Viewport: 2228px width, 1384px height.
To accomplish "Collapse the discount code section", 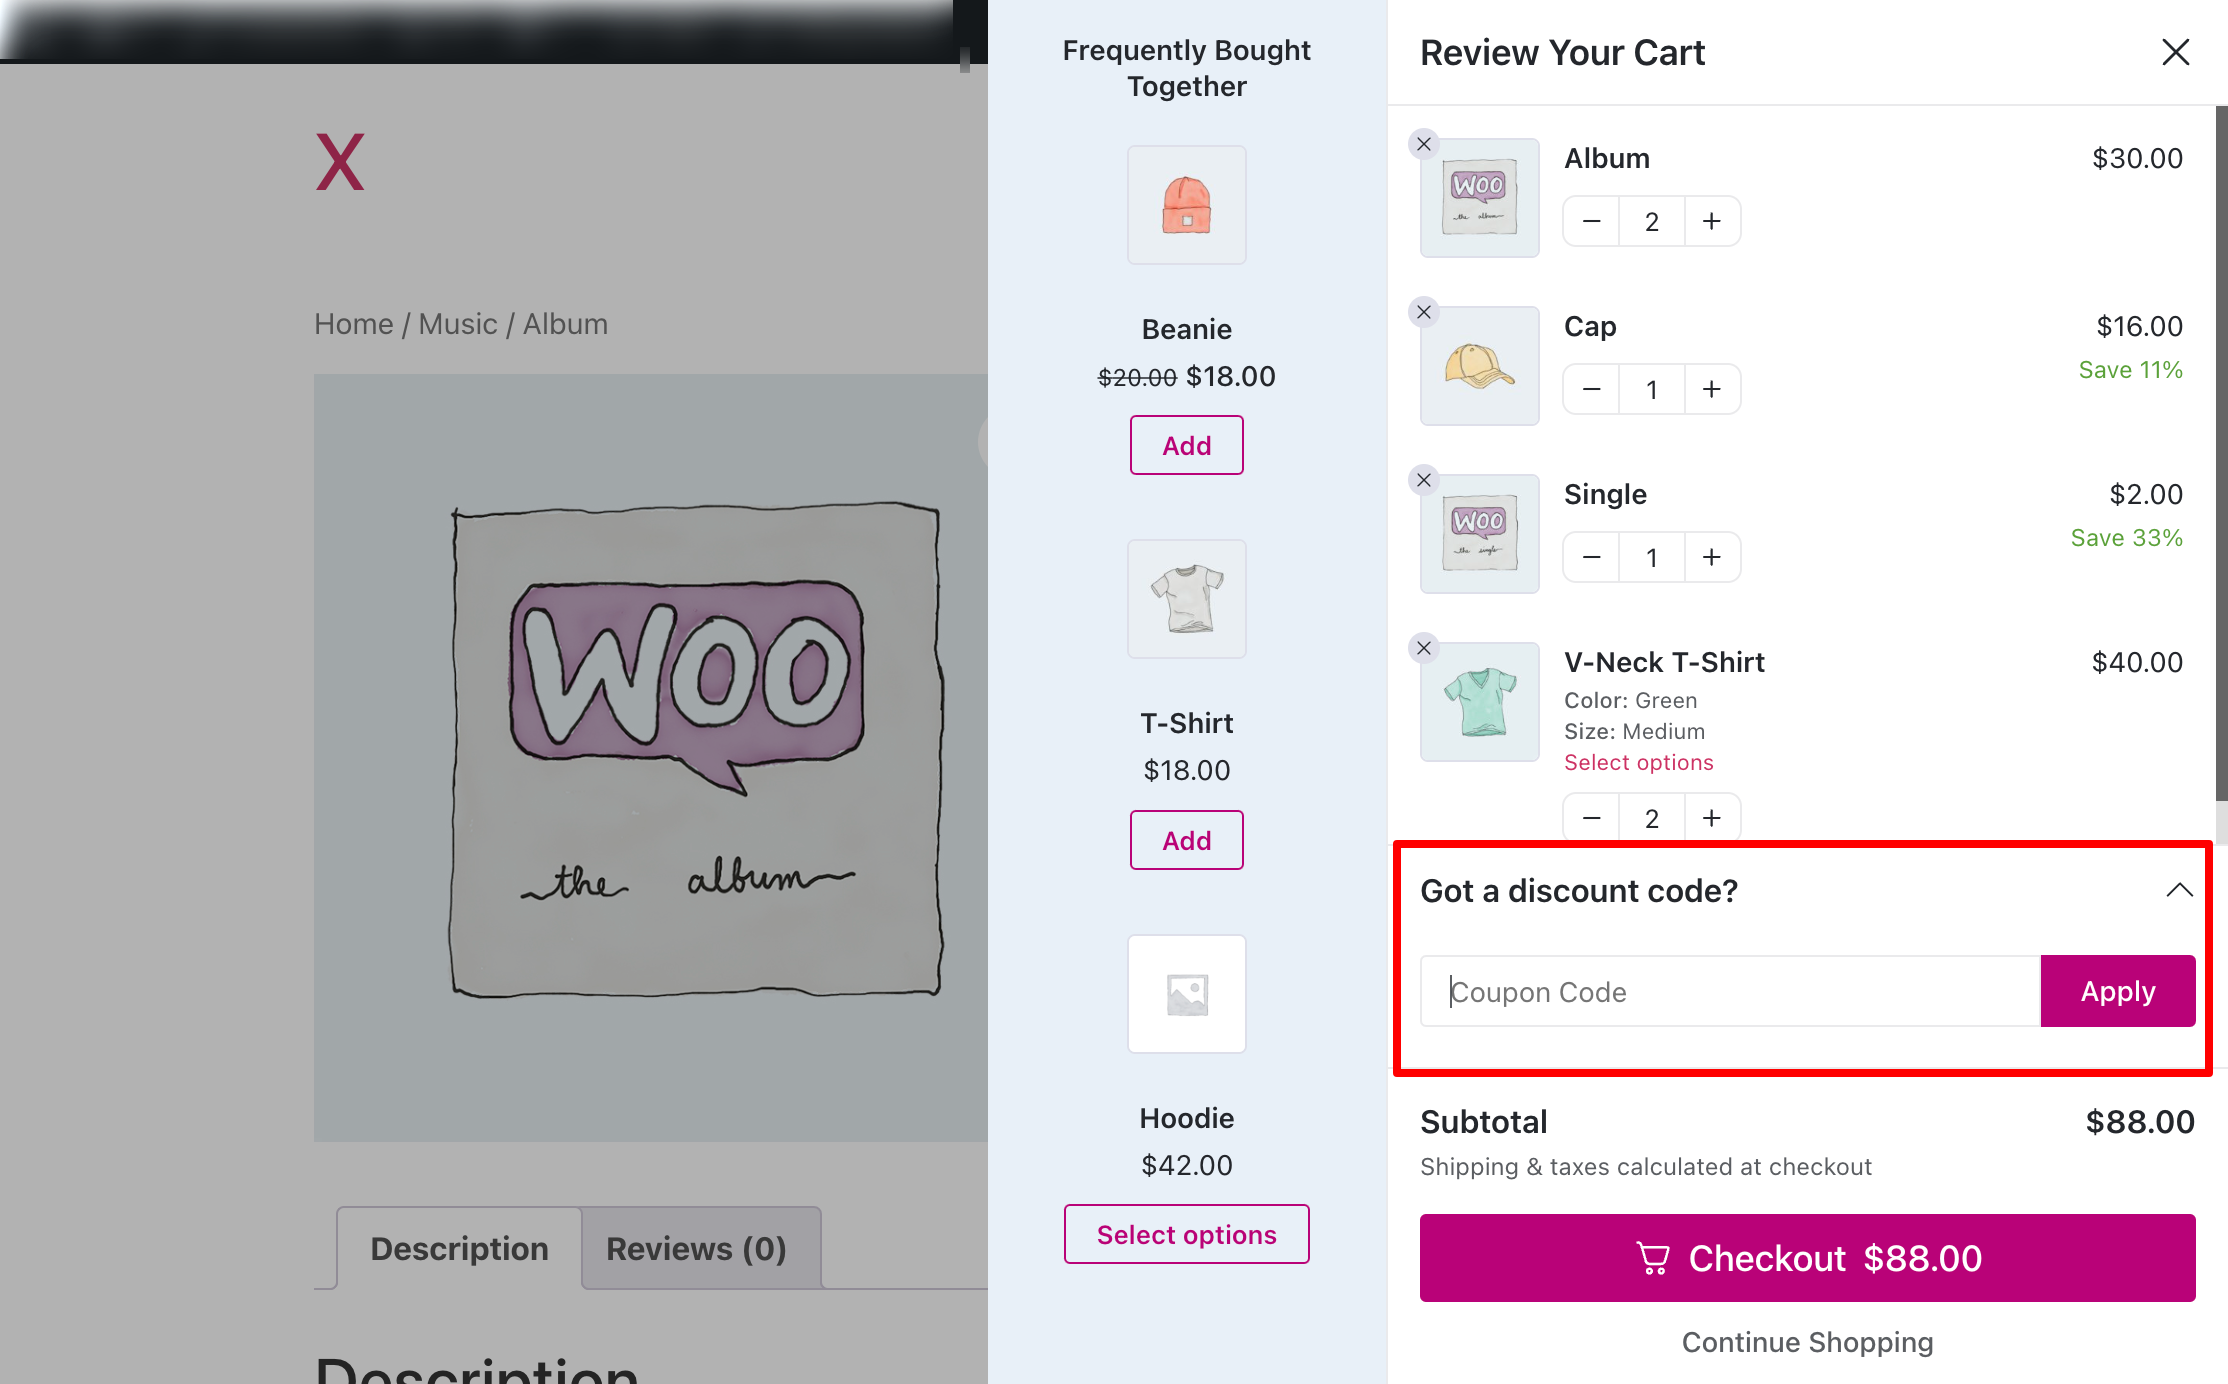I will coord(2177,889).
